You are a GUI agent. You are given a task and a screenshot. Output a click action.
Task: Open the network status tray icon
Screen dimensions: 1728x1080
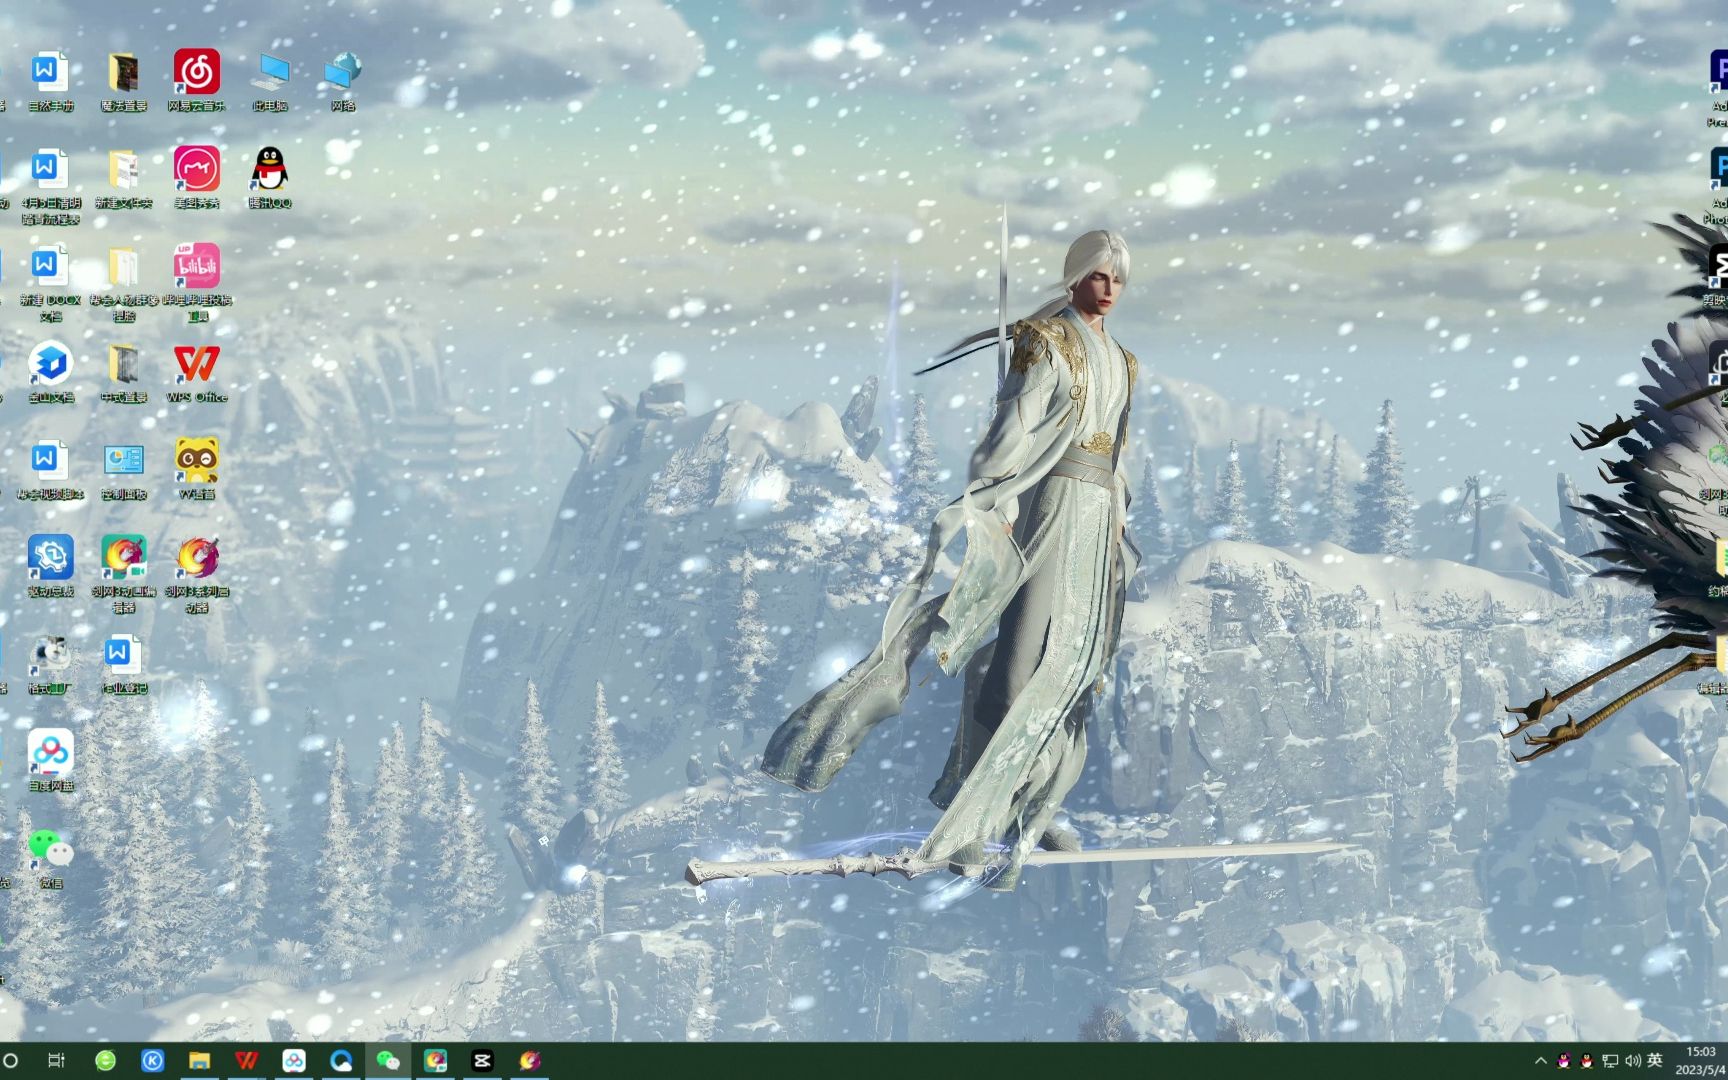[x=1610, y=1061]
